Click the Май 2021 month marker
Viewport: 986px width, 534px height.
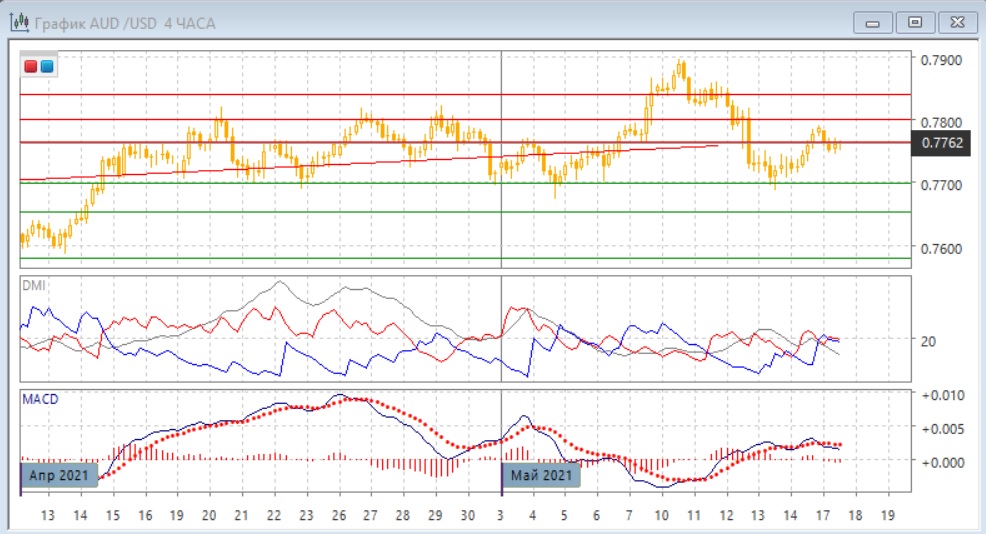[x=541, y=475]
